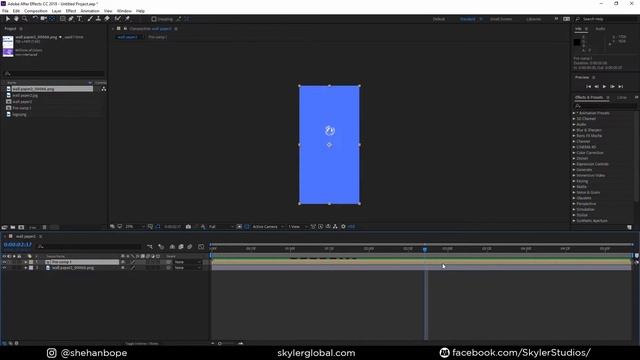Image resolution: width=640 pixels, height=360 pixels.
Task: Open composition mini-flowchart in timeline
Action: pyautogui.click(x=150, y=247)
